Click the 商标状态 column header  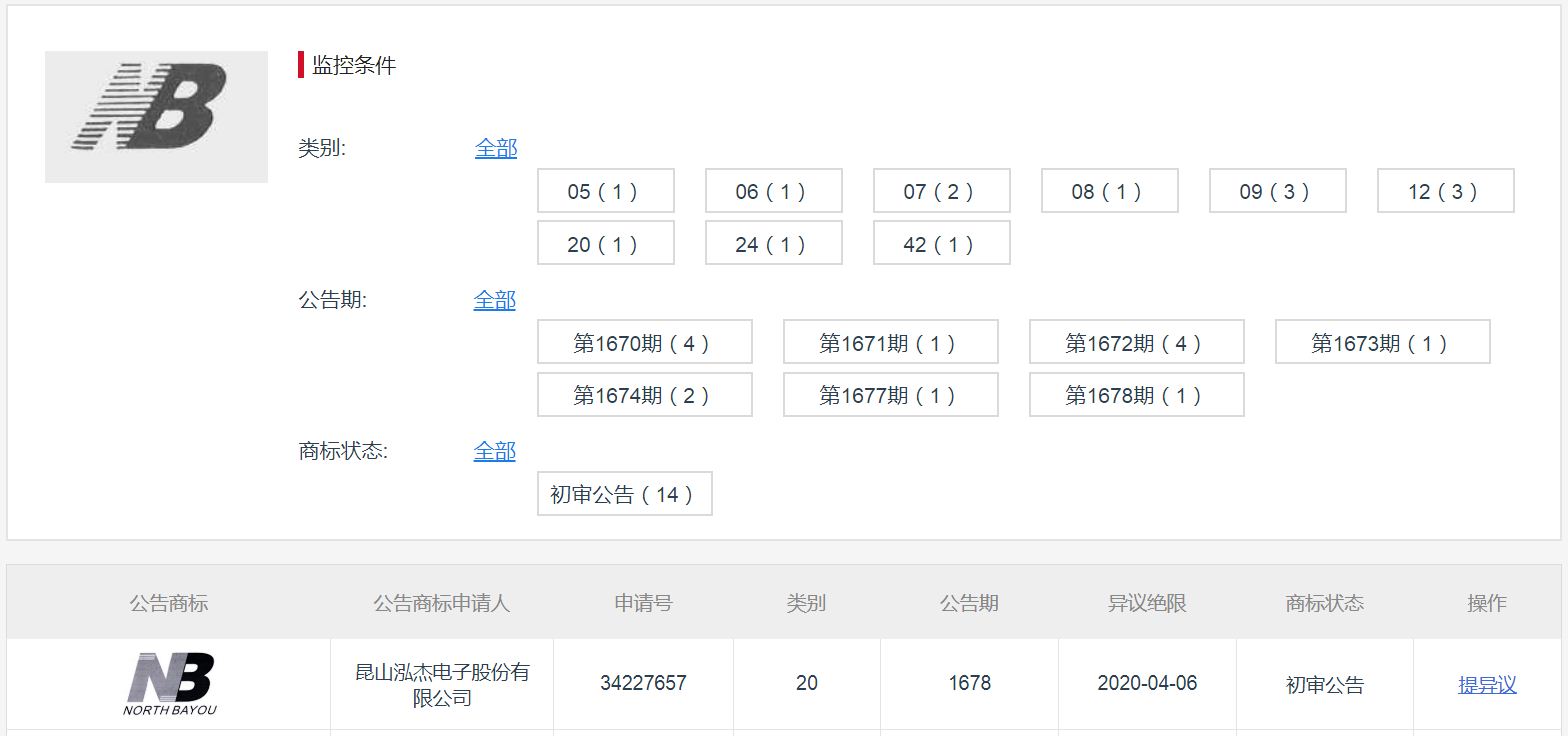pos(1325,603)
